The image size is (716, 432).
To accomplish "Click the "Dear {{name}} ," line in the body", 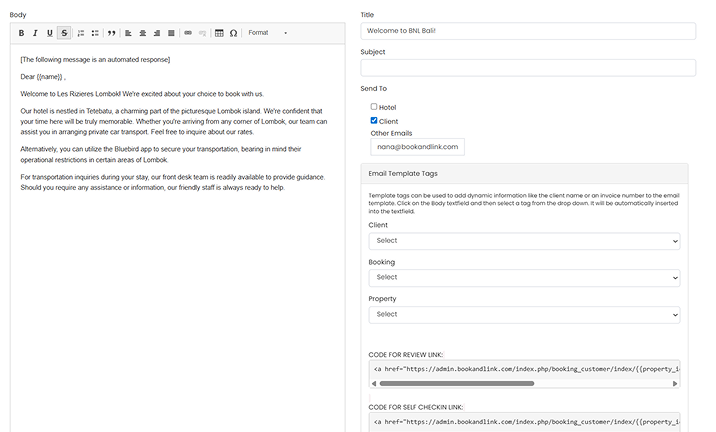I will click(x=43, y=77).
